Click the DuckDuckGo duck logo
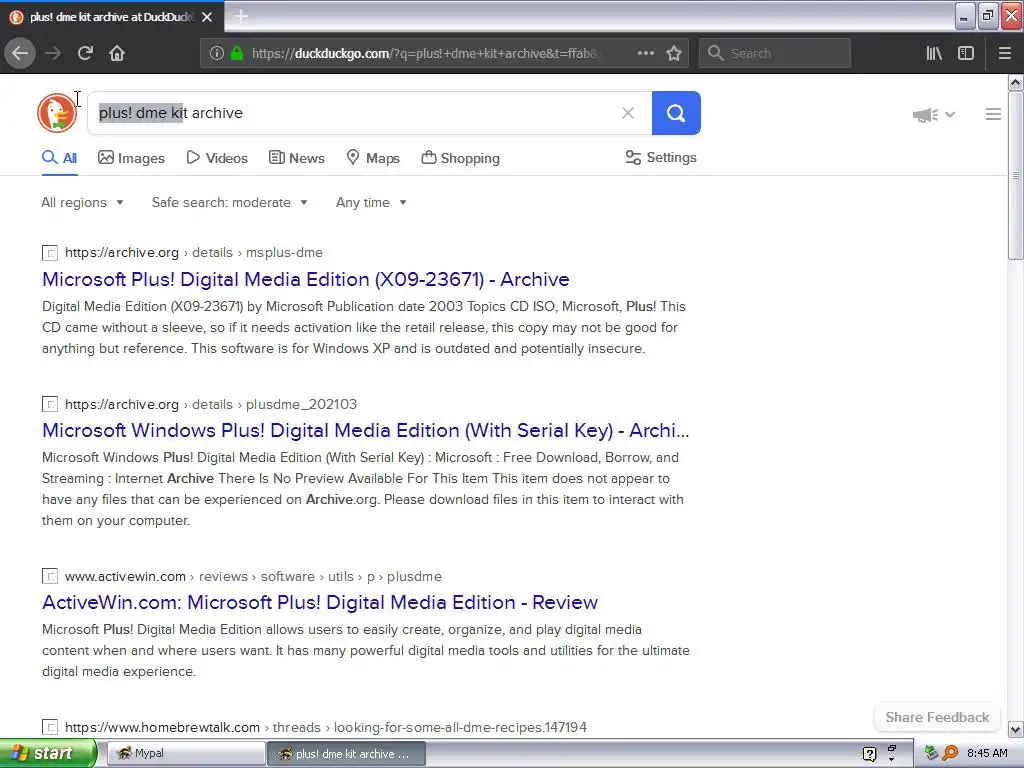Image resolution: width=1024 pixels, height=768 pixels. pyautogui.click(x=57, y=113)
